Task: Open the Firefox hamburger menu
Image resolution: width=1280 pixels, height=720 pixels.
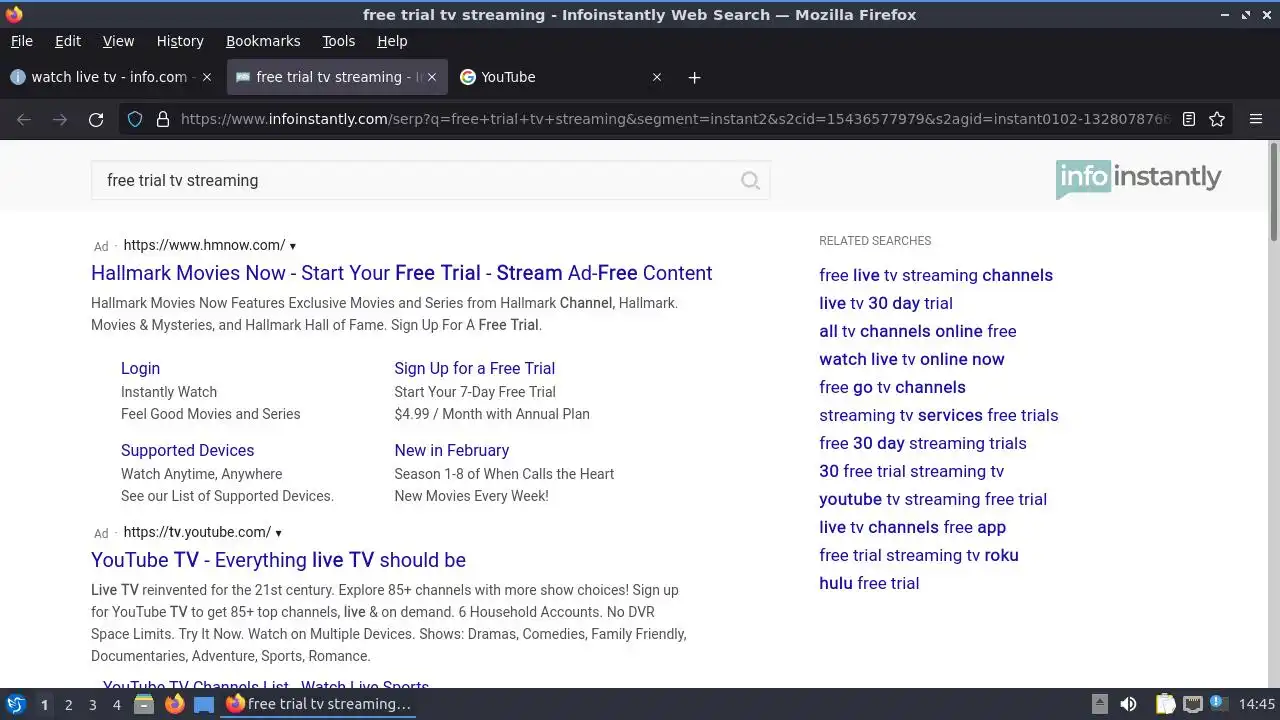Action: [1256, 119]
